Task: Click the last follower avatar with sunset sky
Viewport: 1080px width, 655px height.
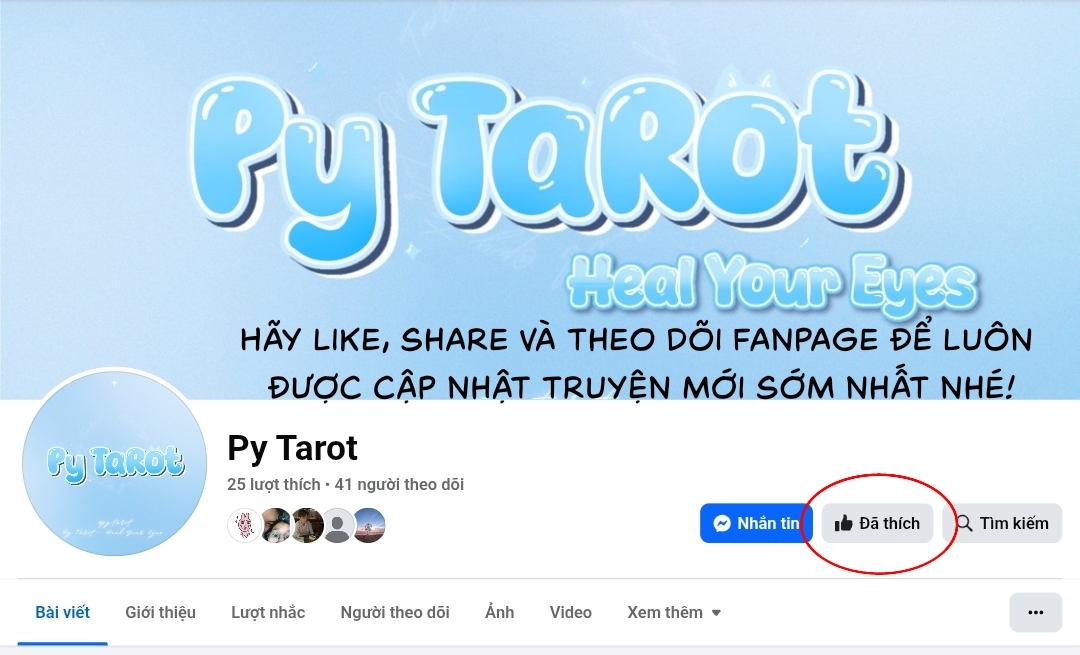Action: (x=369, y=526)
